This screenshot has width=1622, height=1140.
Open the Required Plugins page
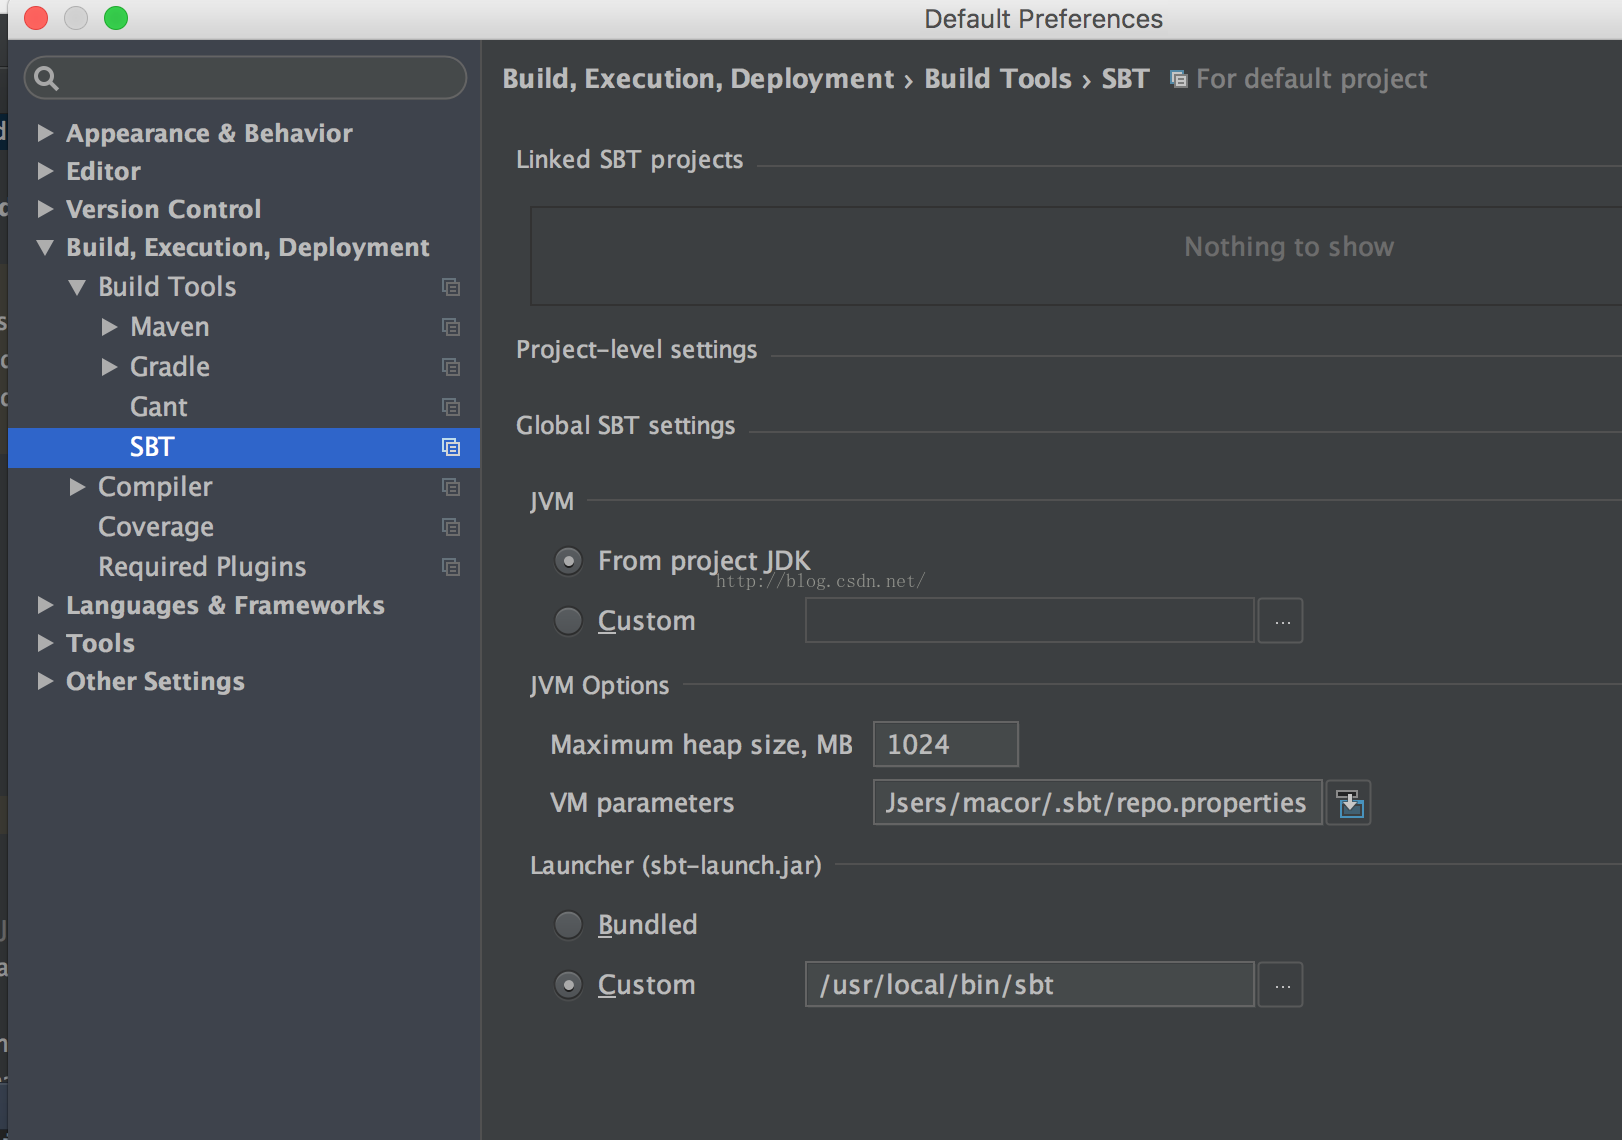[x=202, y=567]
